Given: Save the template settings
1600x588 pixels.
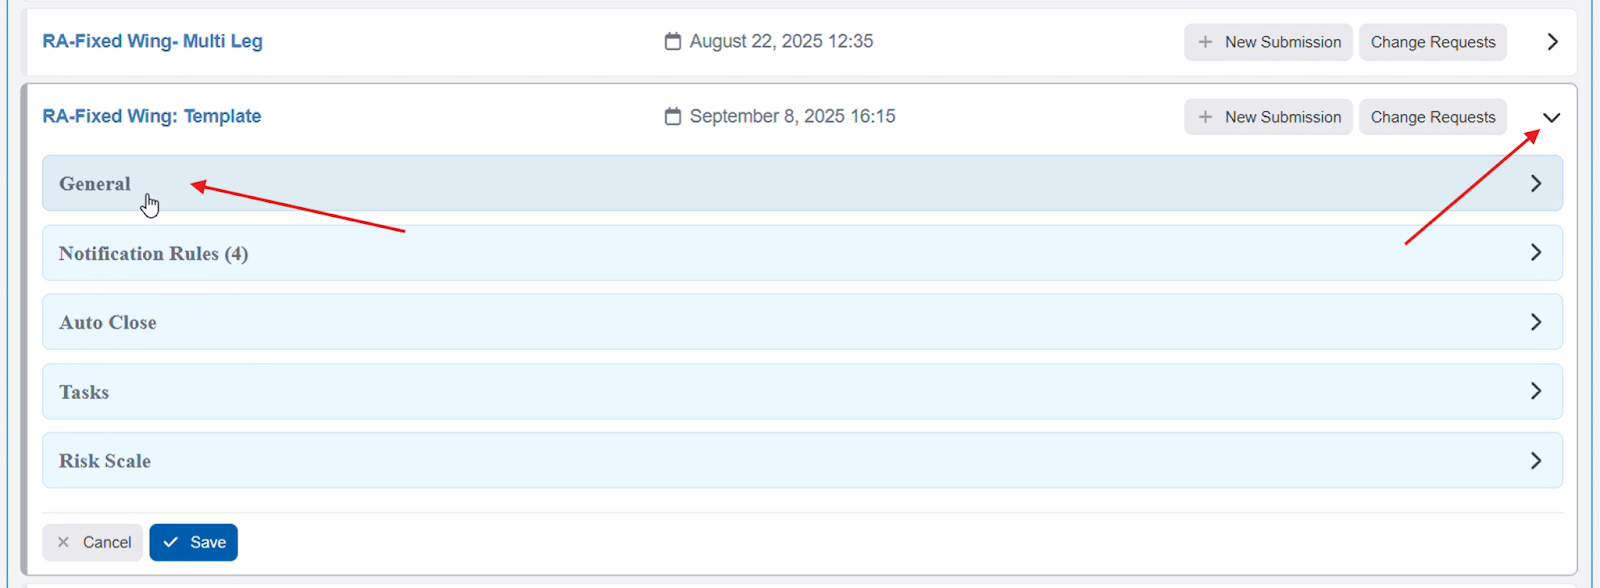Looking at the screenshot, I should tap(194, 542).
